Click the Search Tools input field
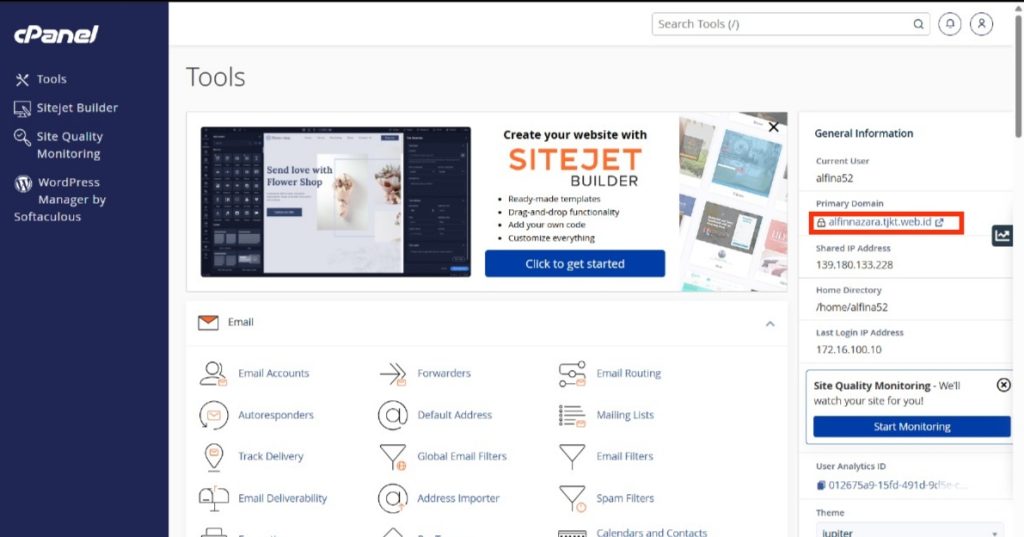The image size is (1024, 537). pyautogui.click(x=782, y=24)
